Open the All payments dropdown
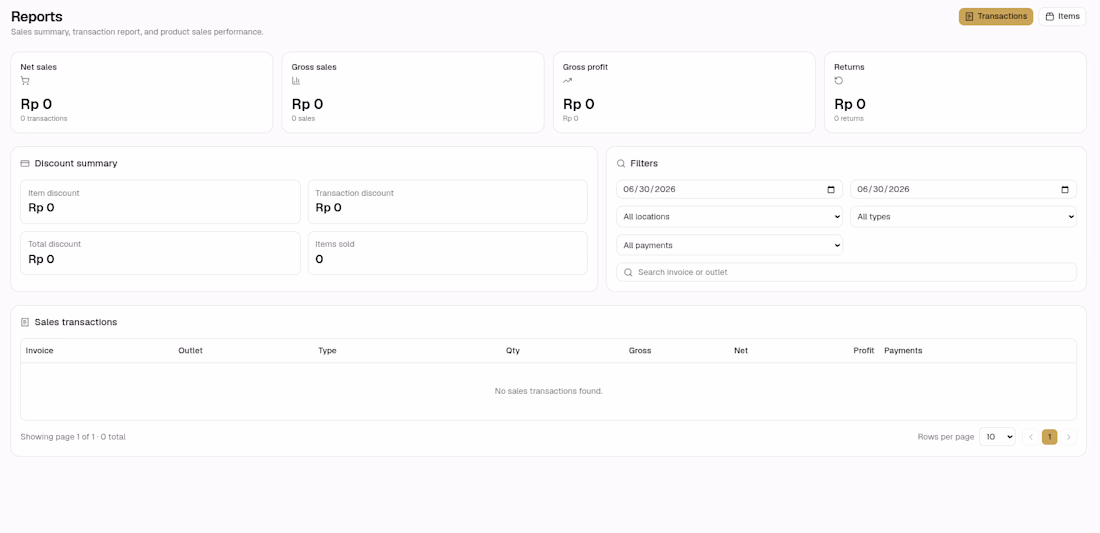This screenshot has width=1100, height=533. tap(730, 245)
